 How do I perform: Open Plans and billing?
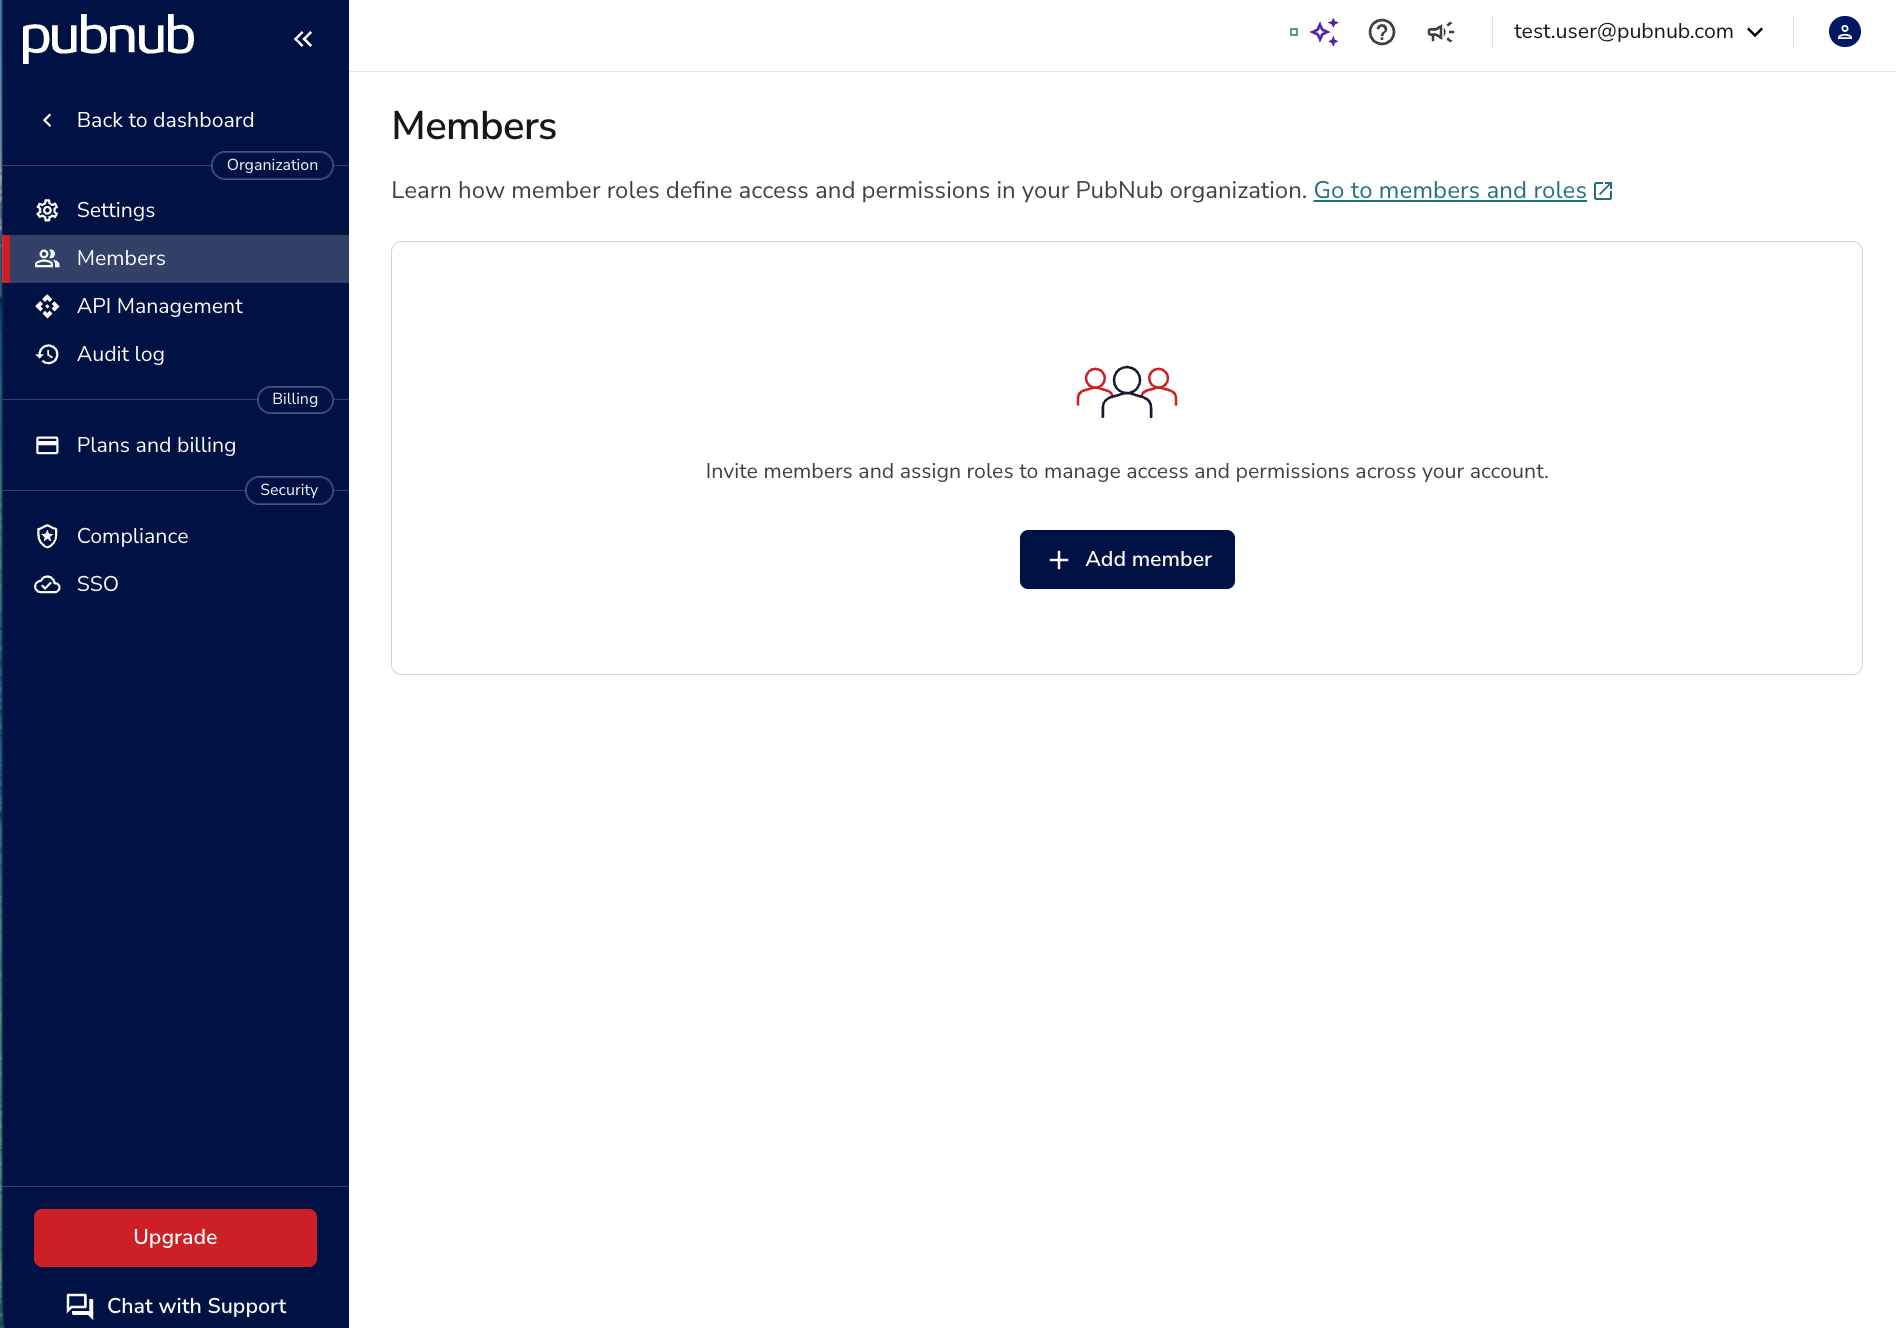(176, 445)
